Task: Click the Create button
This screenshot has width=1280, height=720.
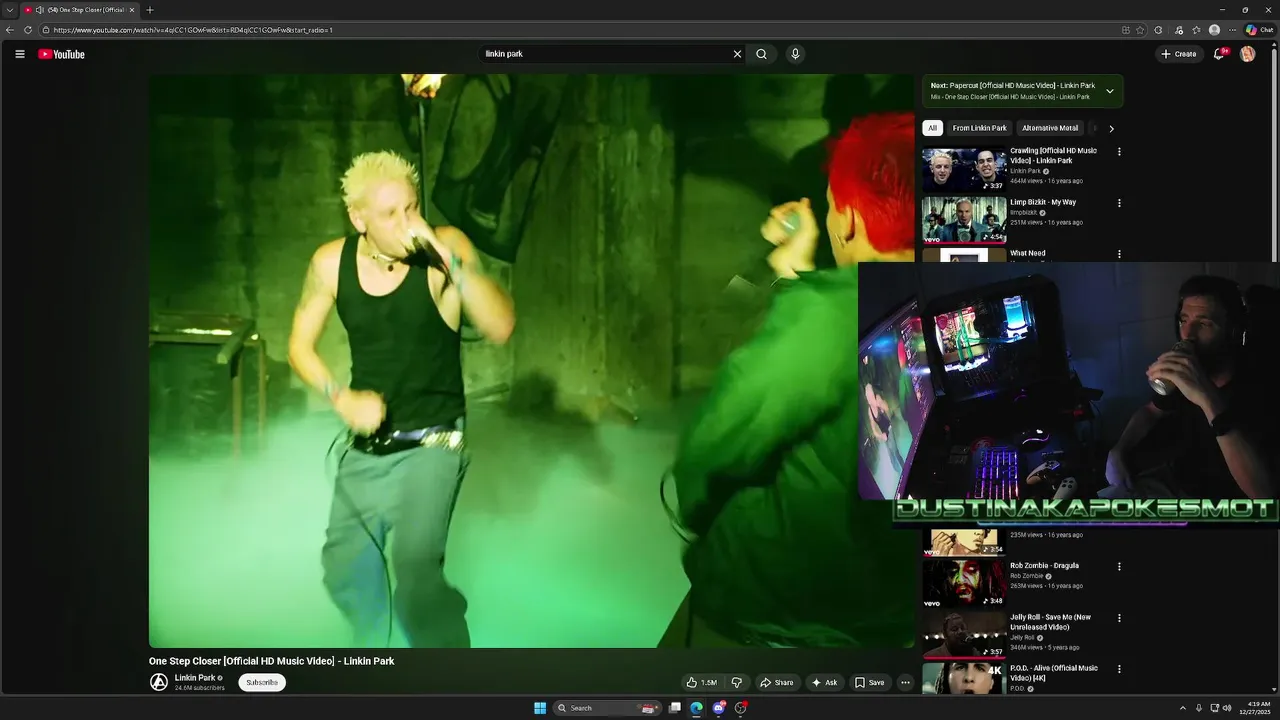Action: 1179,54
